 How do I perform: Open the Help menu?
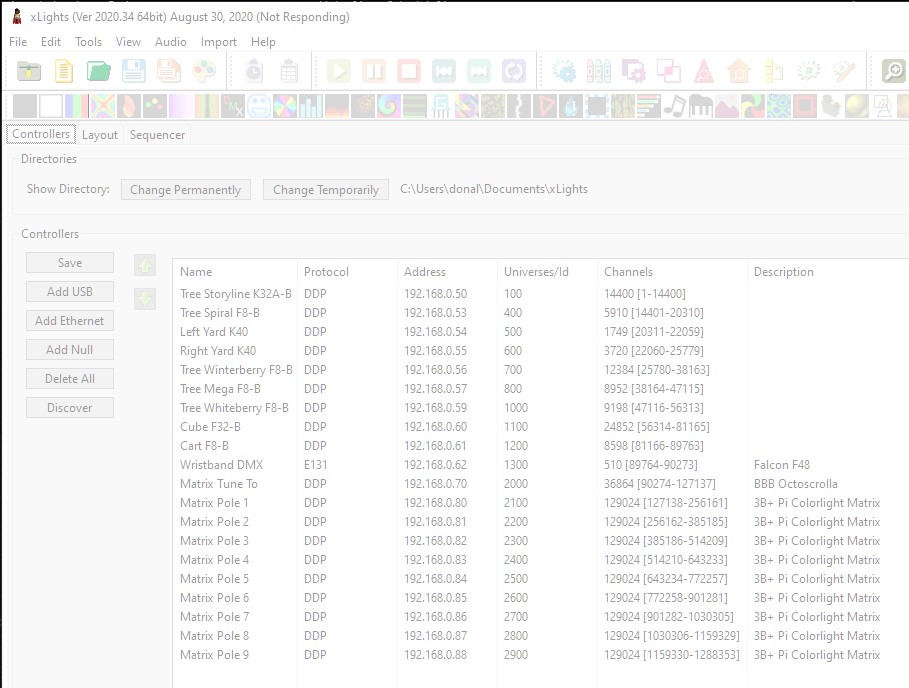click(x=263, y=42)
